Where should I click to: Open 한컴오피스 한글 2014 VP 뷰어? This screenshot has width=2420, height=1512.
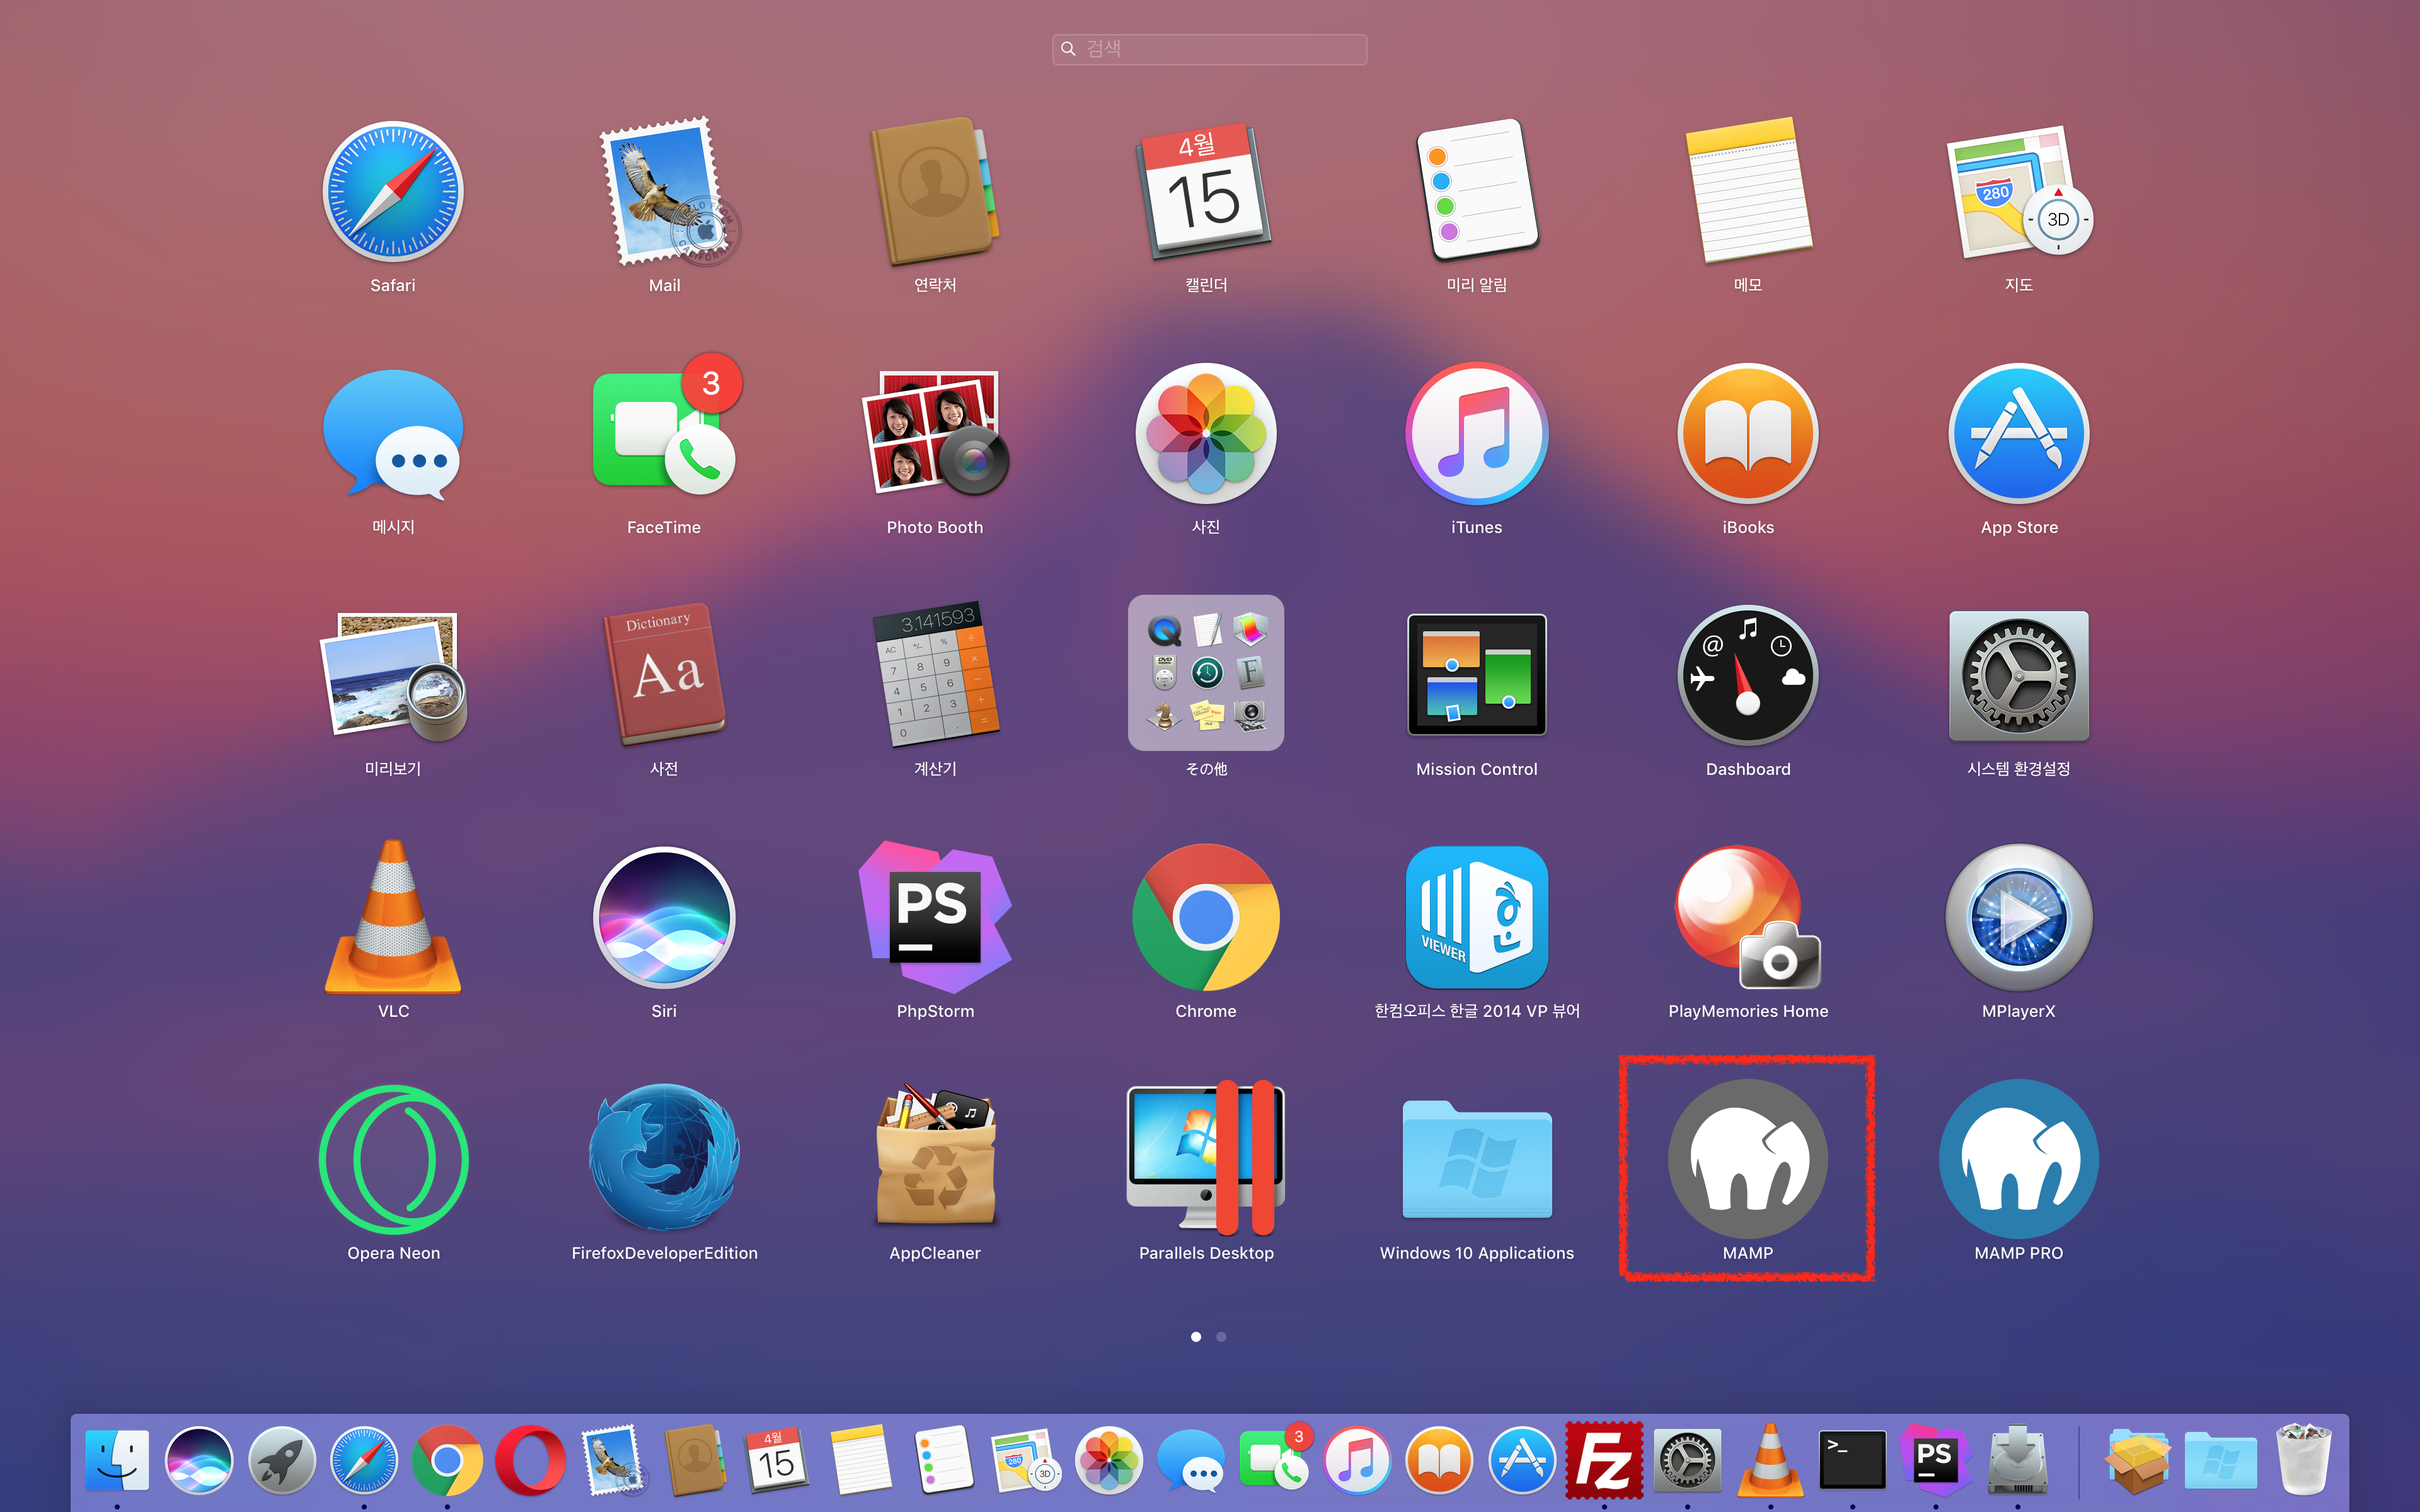click(x=1477, y=918)
